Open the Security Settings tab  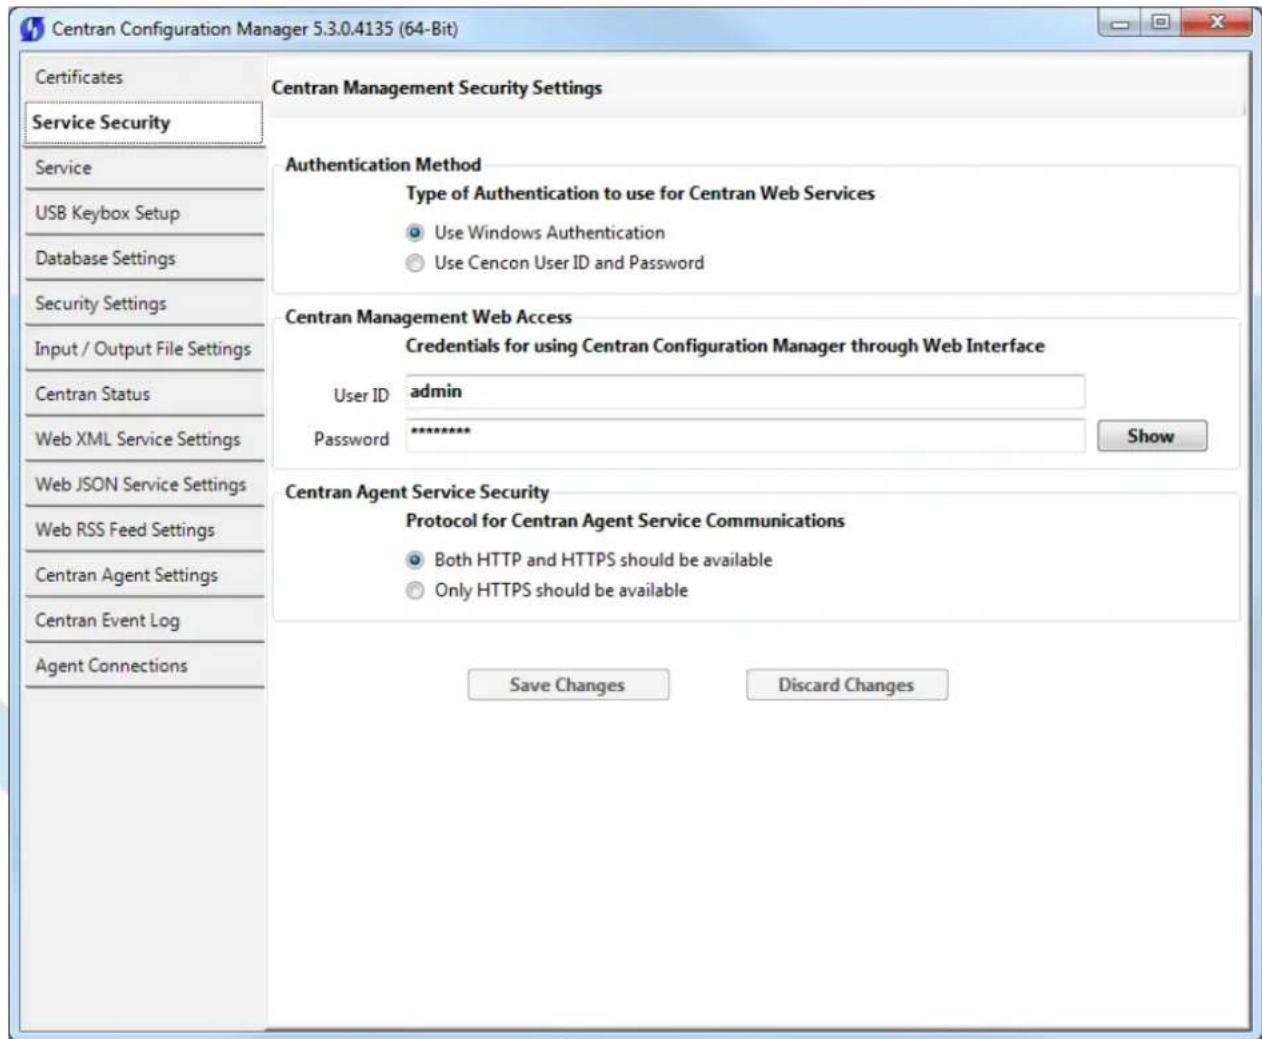pos(144,303)
